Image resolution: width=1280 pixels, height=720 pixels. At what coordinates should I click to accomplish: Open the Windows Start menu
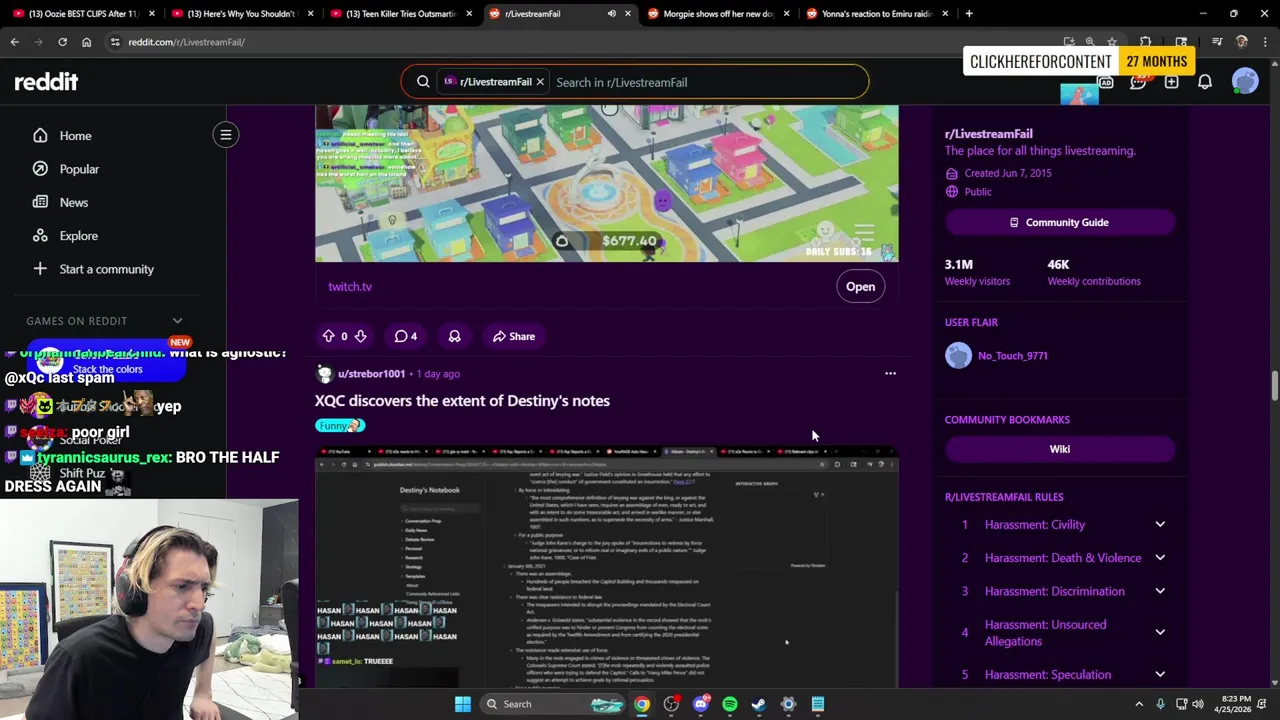coord(463,704)
